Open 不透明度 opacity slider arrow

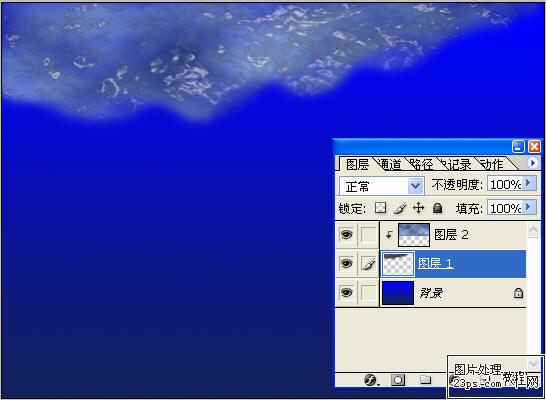(x=529, y=183)
